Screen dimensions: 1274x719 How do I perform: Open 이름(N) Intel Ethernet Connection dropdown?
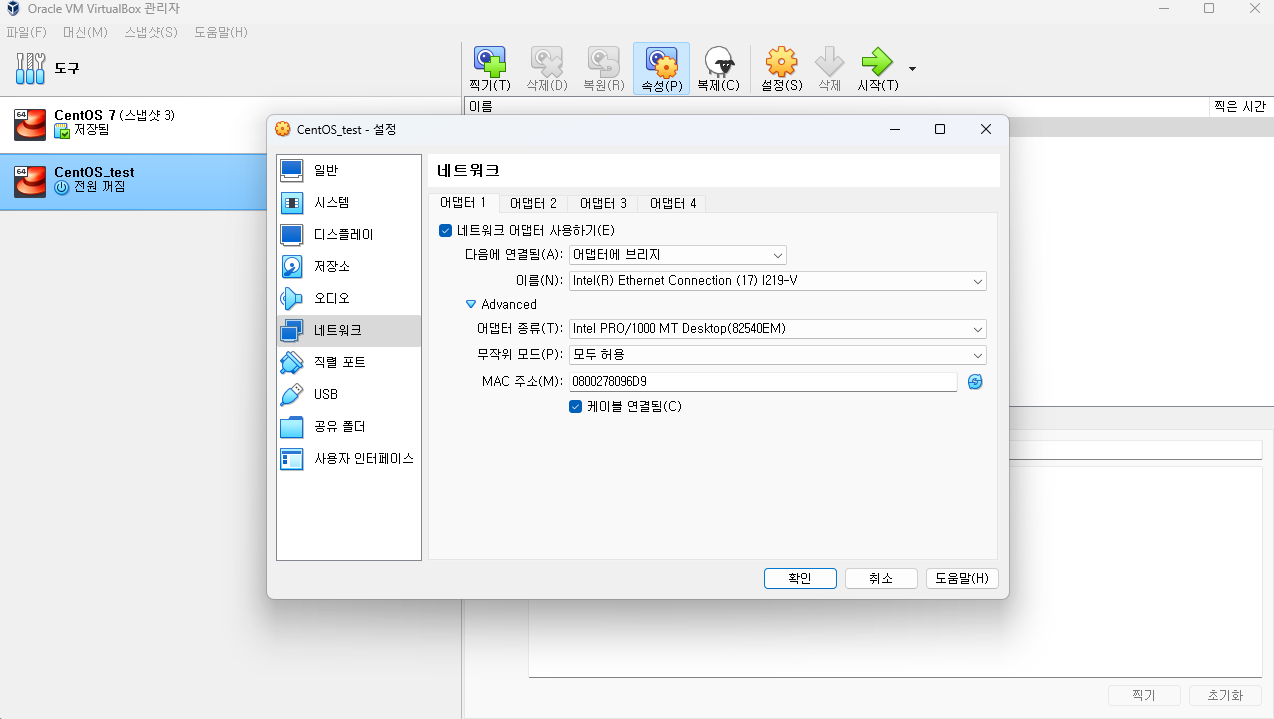click(x=777, y=281)
